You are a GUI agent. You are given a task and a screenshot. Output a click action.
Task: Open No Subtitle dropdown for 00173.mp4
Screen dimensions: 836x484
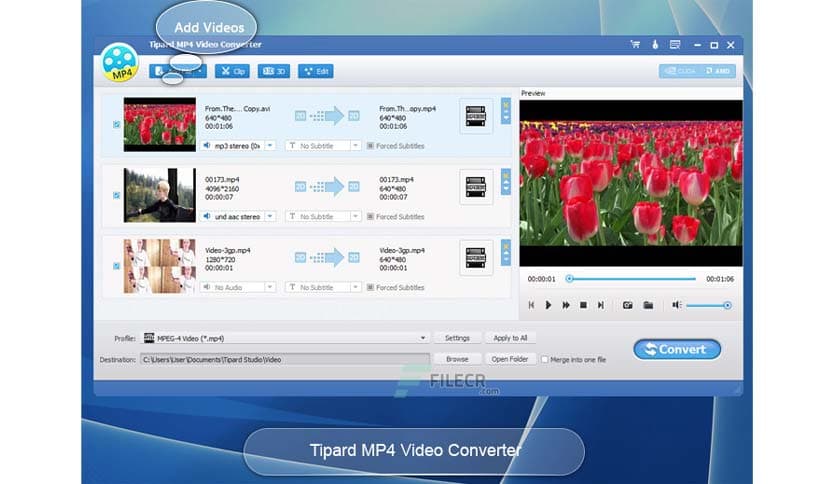click(x=355, y=216)
